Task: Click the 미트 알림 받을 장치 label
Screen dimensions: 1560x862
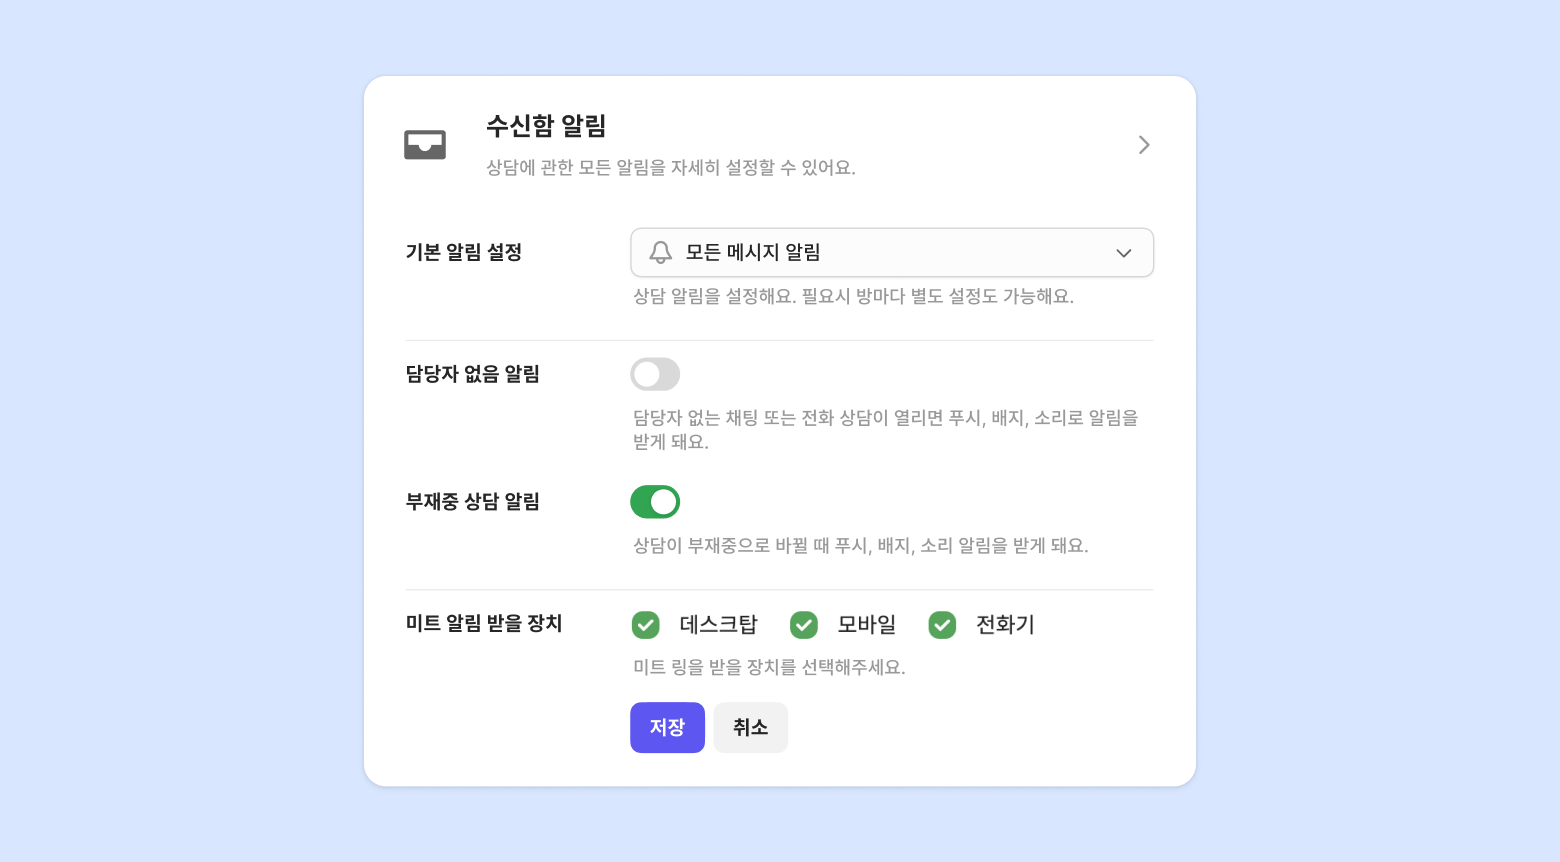Action: pyautogui.click(x=484, y=623)
